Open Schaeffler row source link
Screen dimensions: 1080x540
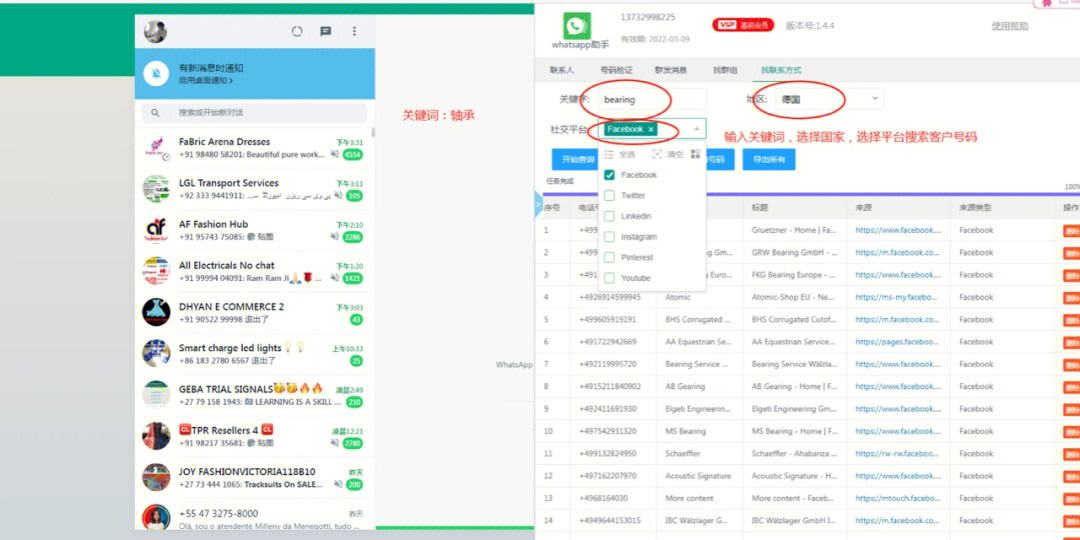click(897, 454)
